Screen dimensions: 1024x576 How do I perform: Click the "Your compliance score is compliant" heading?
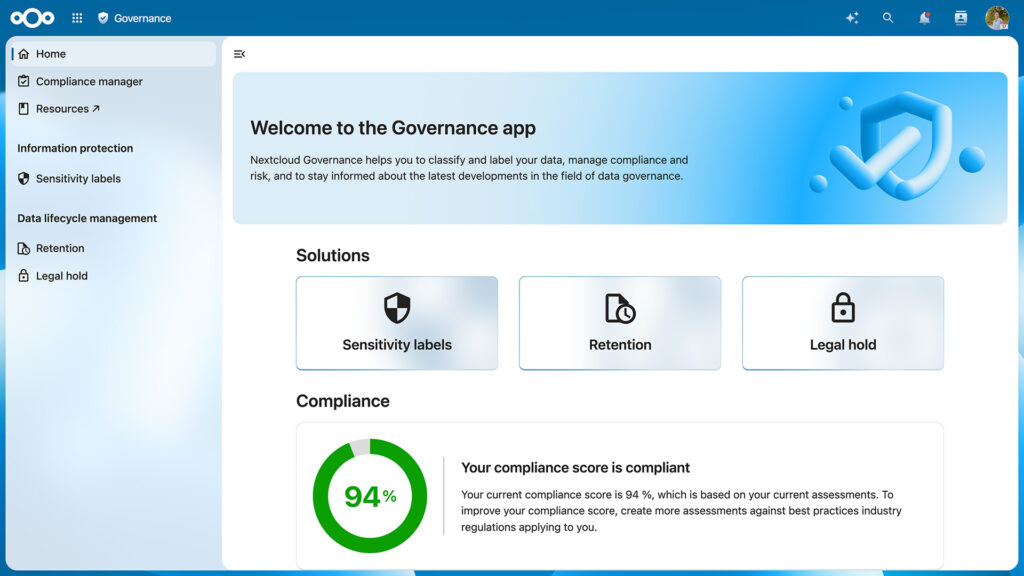pyautogui.click(x=575, y=468)
